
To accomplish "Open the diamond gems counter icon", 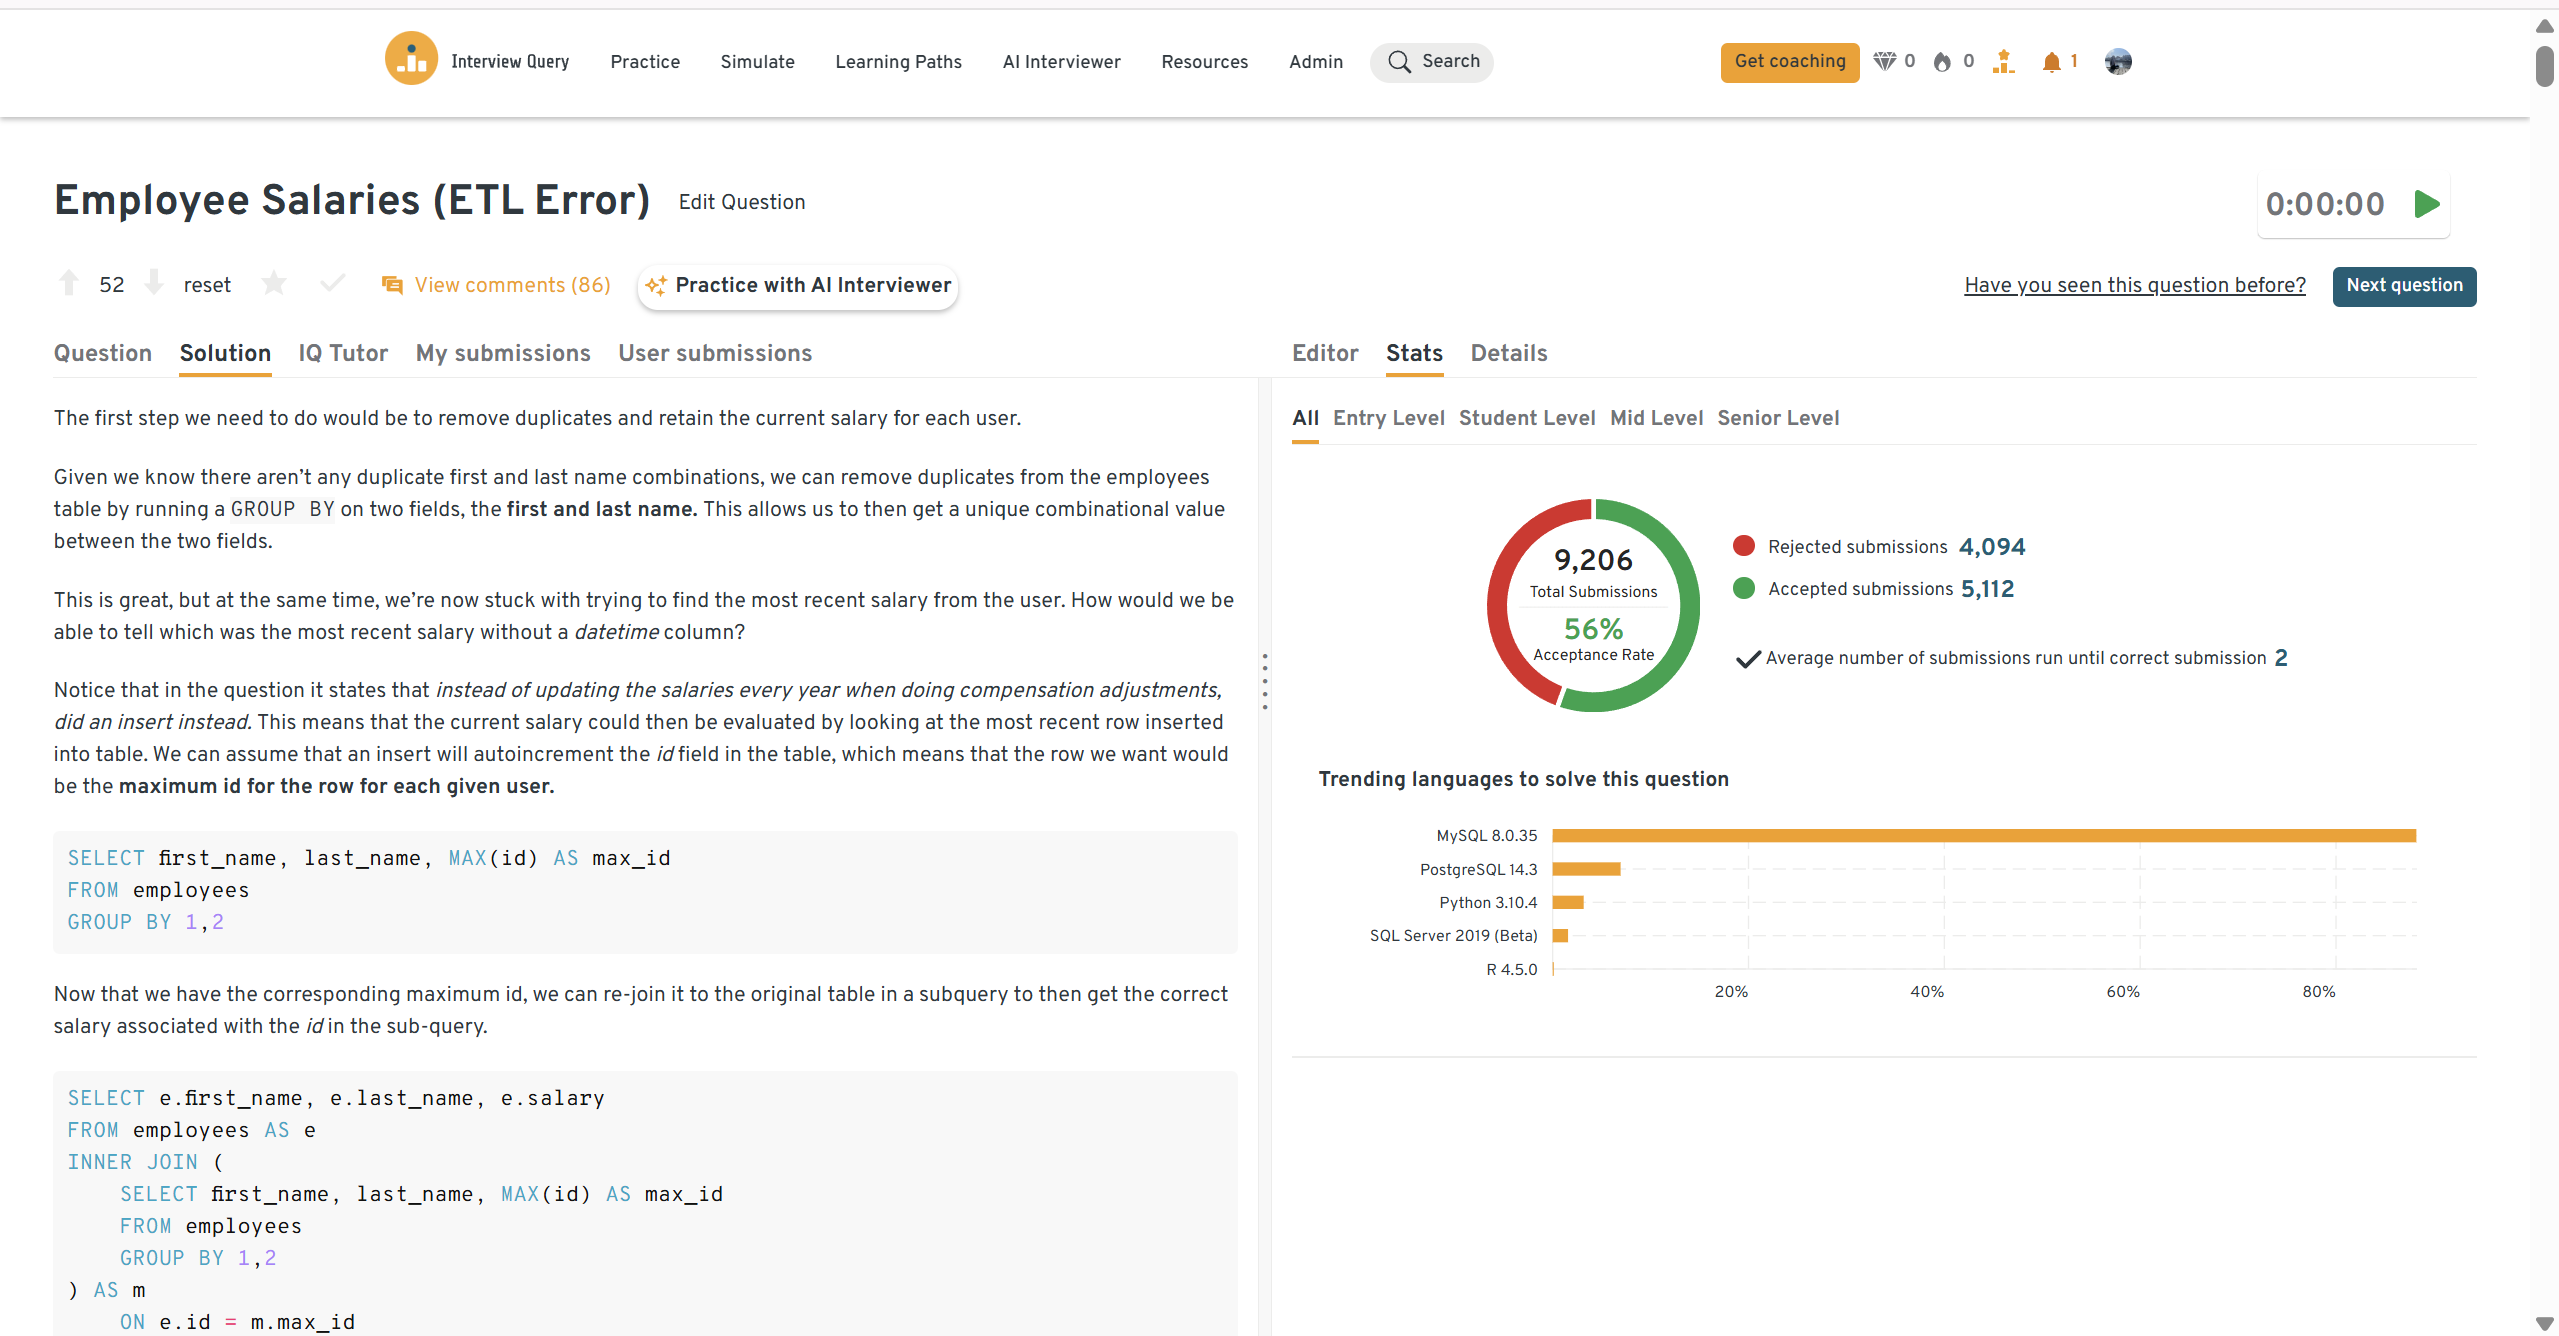I will pos(1884,62).
